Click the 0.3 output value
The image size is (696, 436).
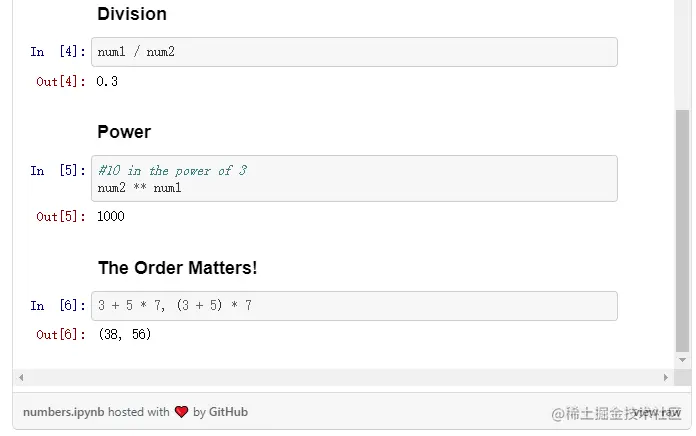tap(107, 81)
